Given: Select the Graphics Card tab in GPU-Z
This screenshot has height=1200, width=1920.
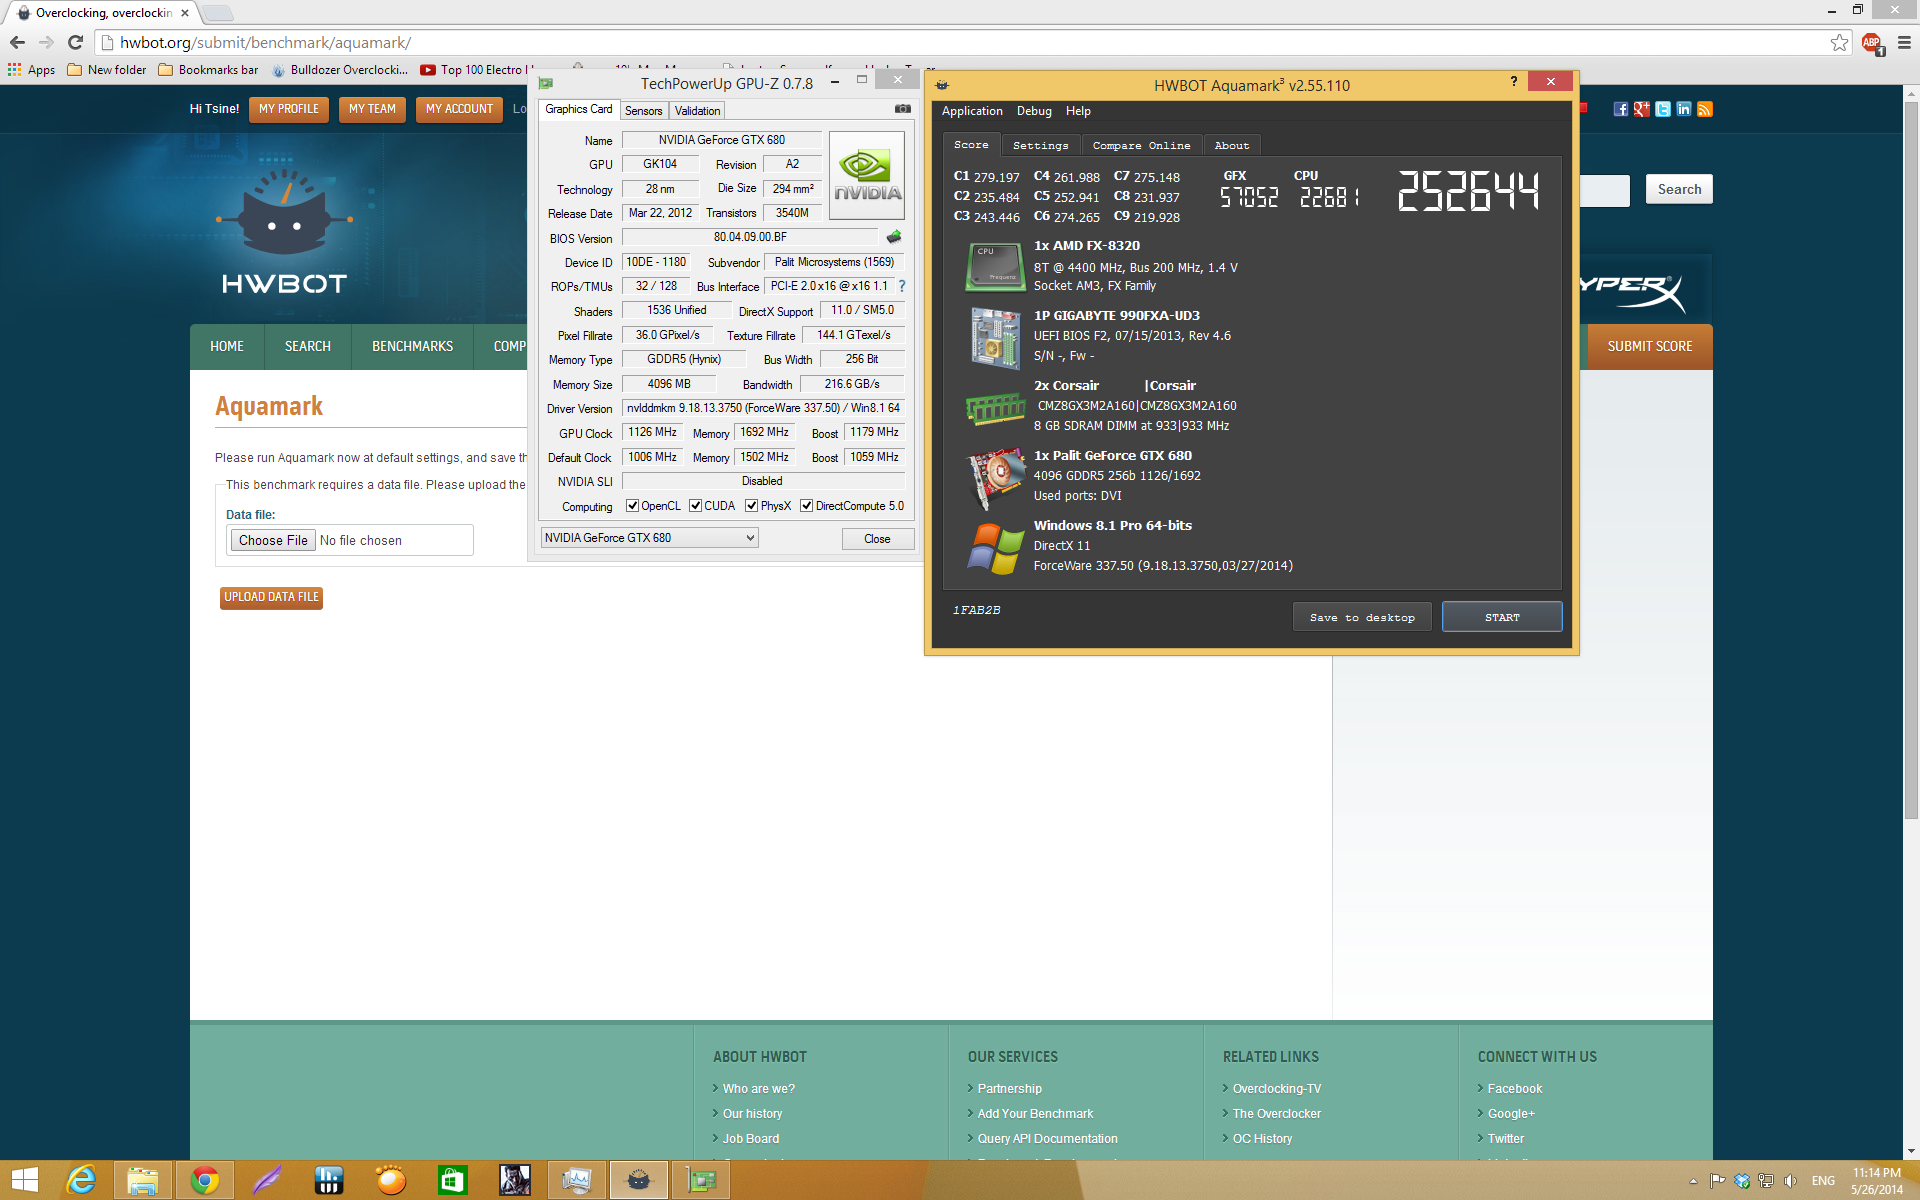Looking at the screenshot, I should pyautogui.click(x=579, y=109).
